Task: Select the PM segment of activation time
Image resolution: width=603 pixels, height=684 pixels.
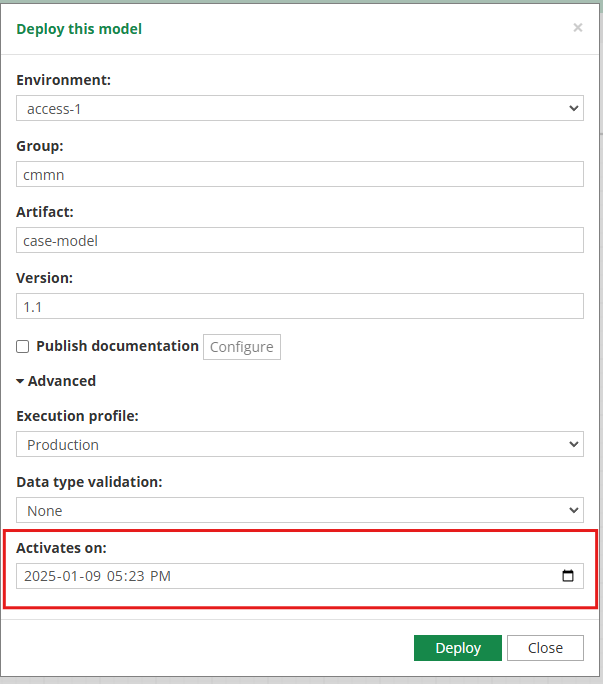Action: click(160, 576)
